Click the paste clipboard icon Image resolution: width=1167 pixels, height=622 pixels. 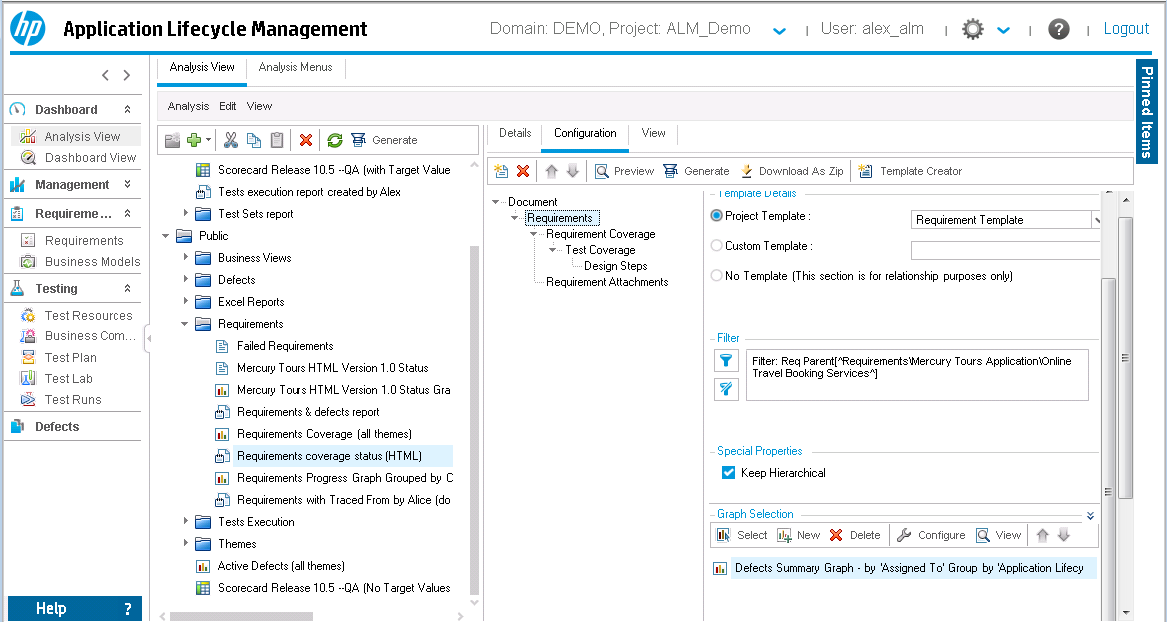pyautogui.click(x=277, y=140)
